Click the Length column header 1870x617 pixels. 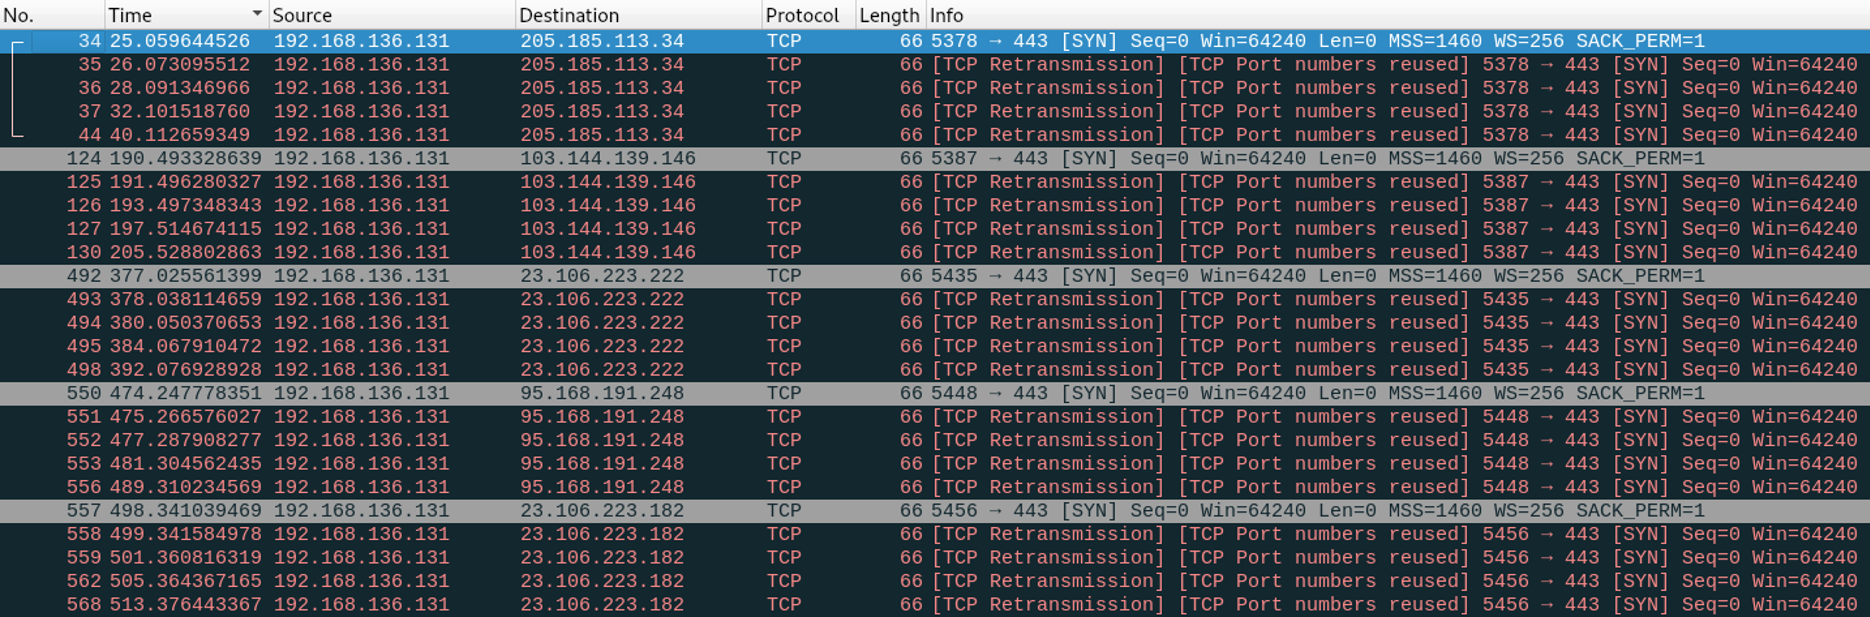point(890,15)
